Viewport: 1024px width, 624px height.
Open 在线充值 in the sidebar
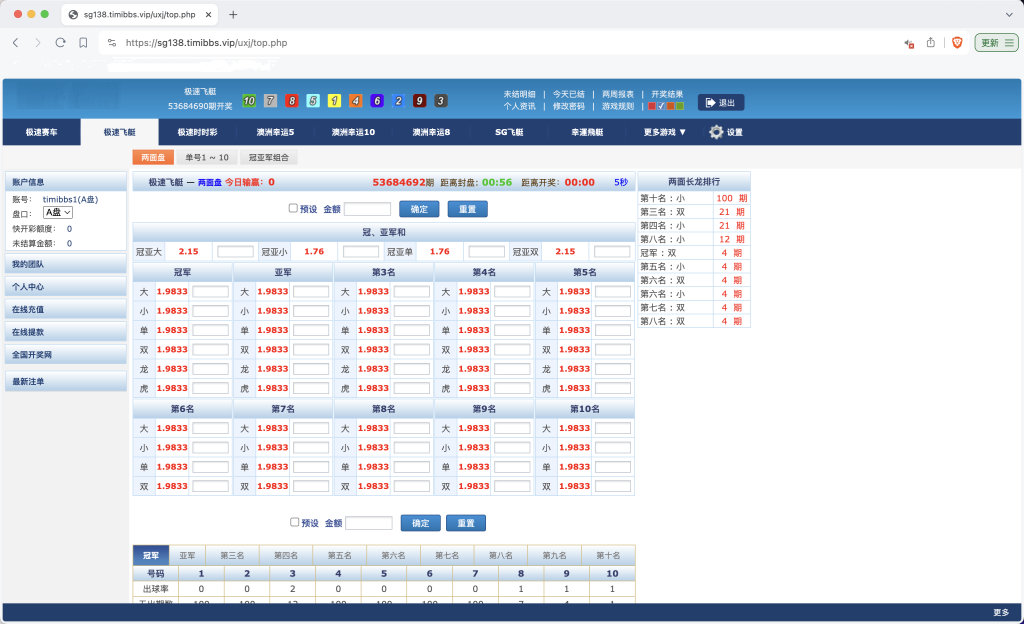(x=28, y=309)
